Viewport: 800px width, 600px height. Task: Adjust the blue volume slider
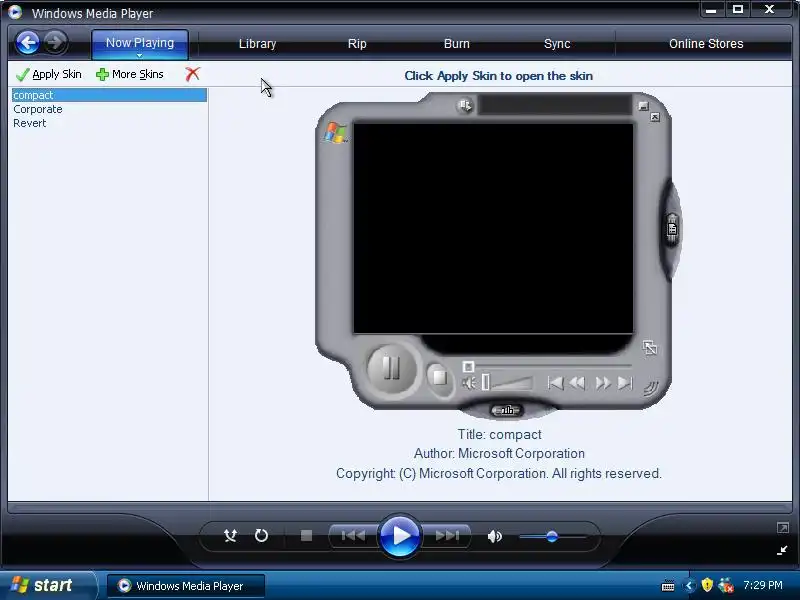[x=552, y=536]
